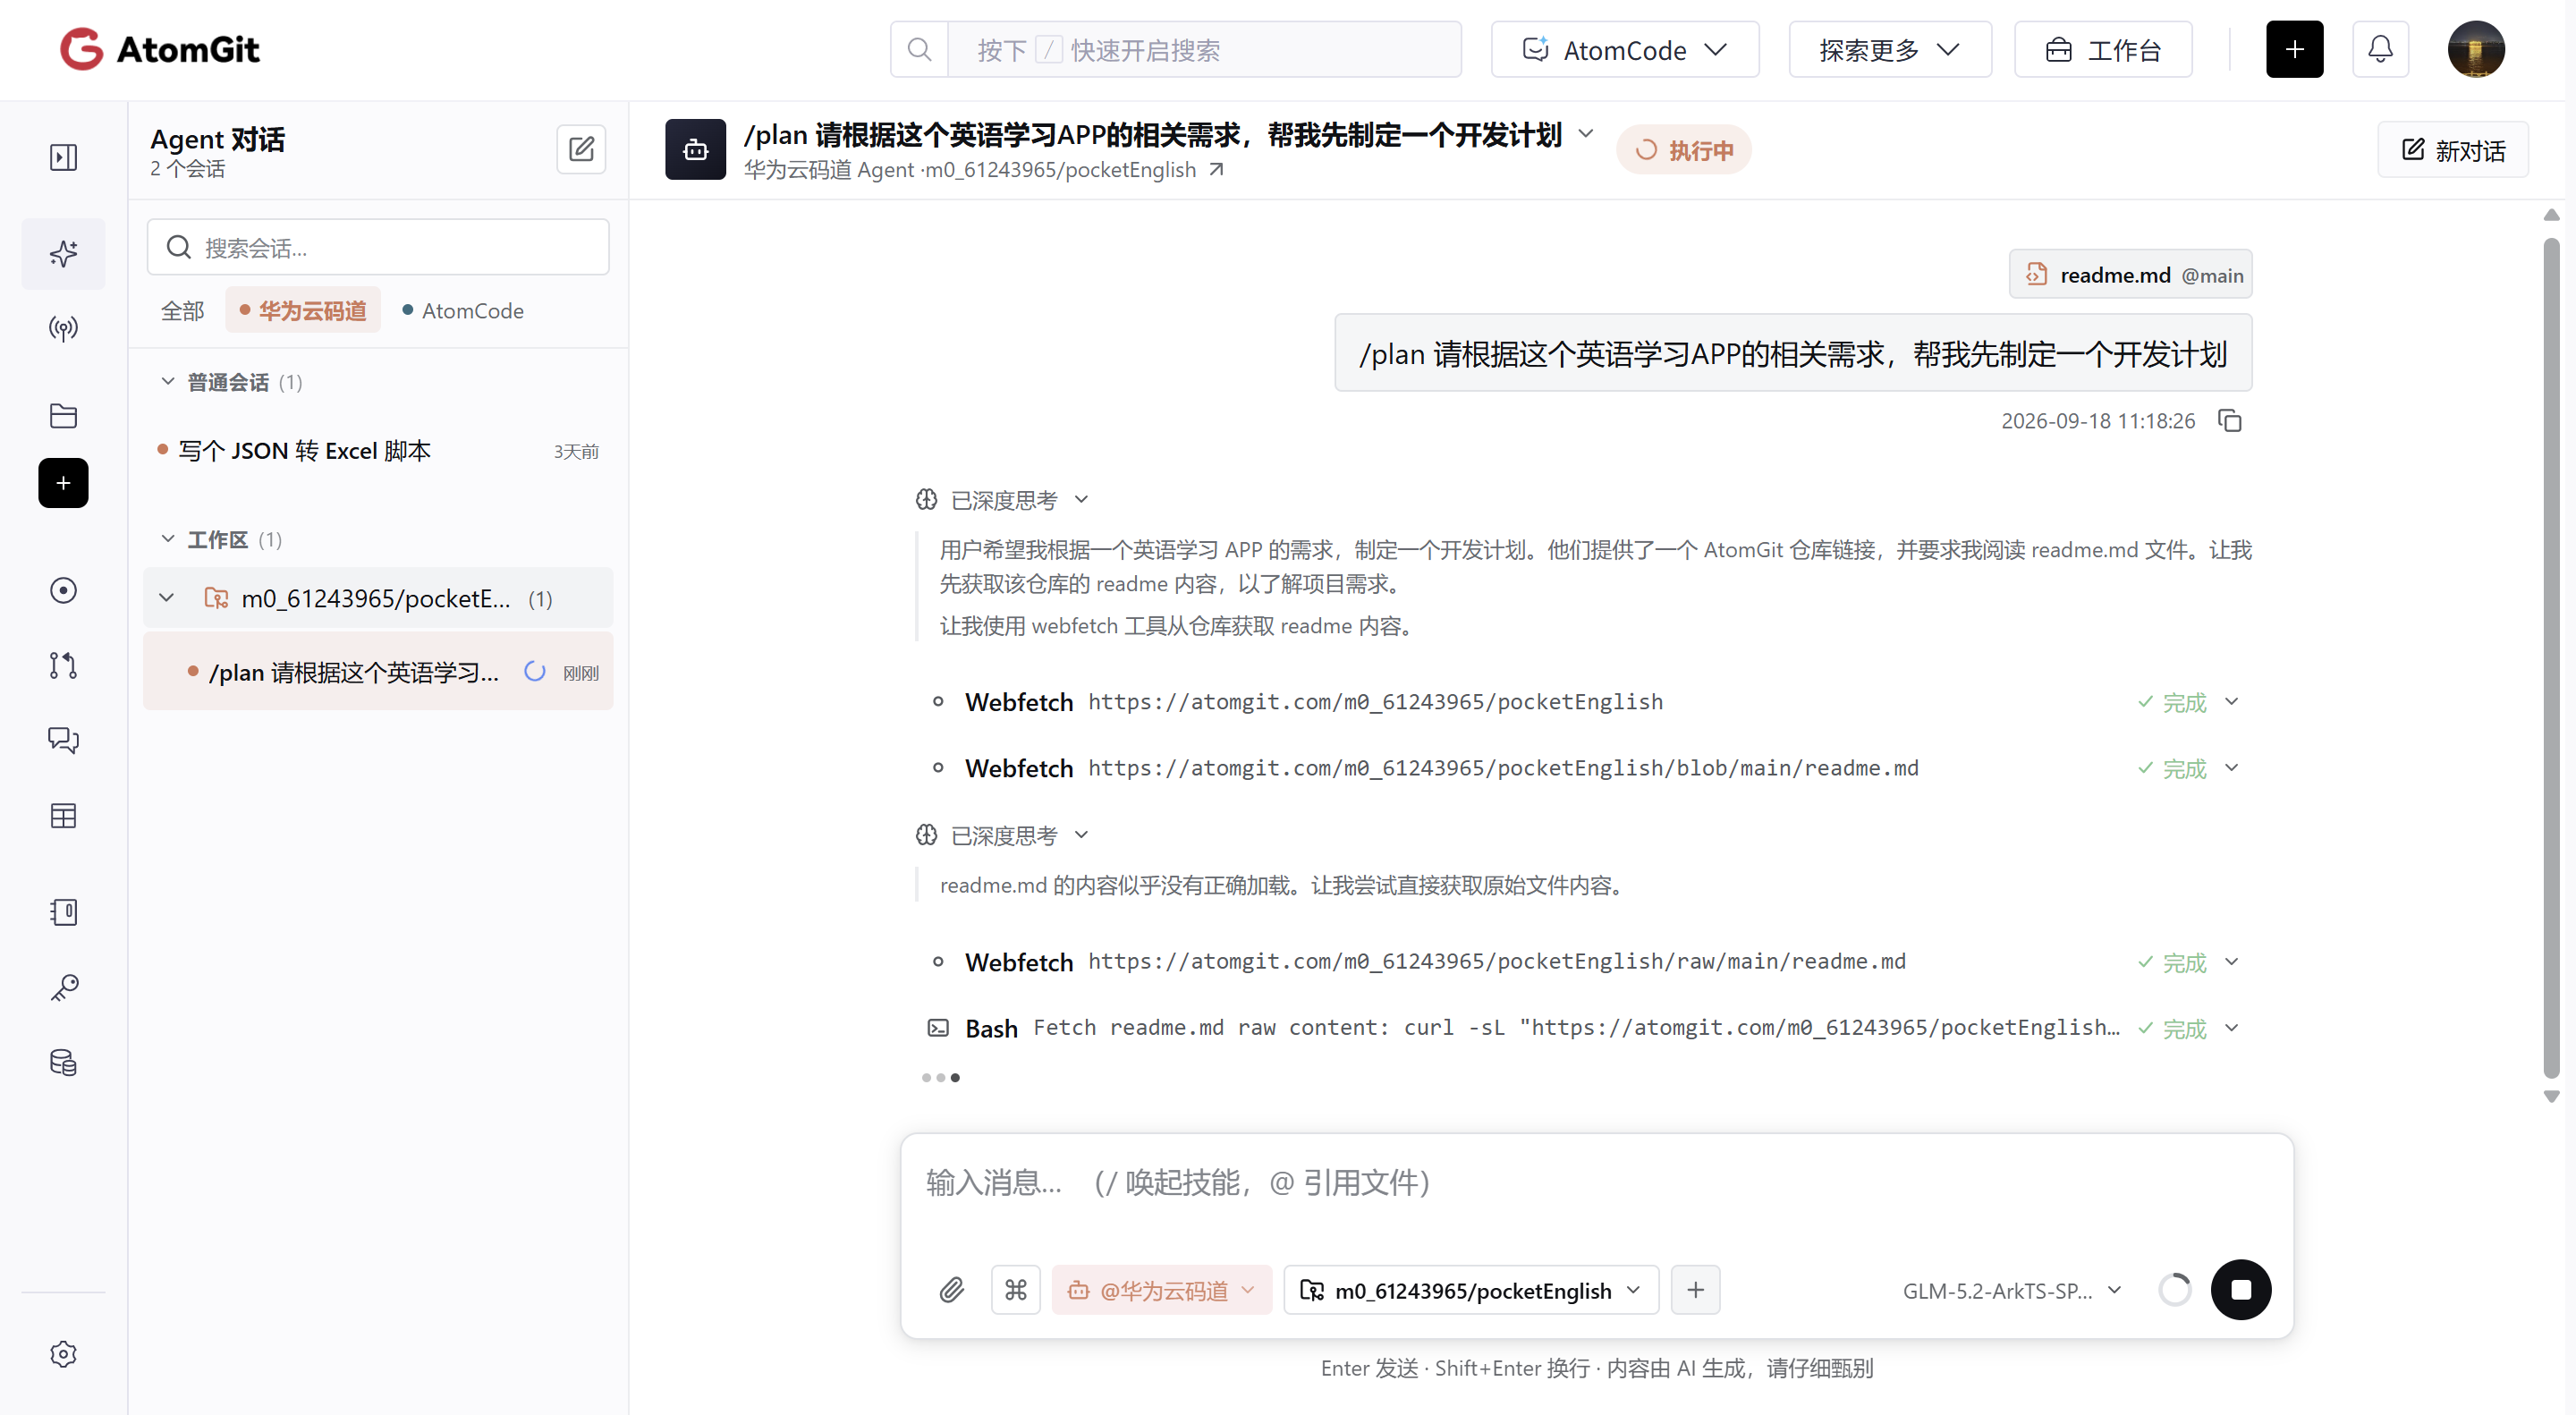2576x1415 pixels.
Task: Click the 快速开启搜索 top search field
Action: pyautogui.click(x=1204, y=49)
